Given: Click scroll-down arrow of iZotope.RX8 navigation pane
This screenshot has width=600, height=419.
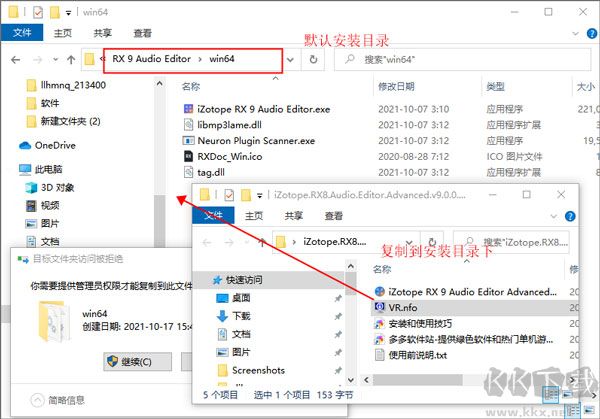Looking at the screenshot, I should coord(351,380).
